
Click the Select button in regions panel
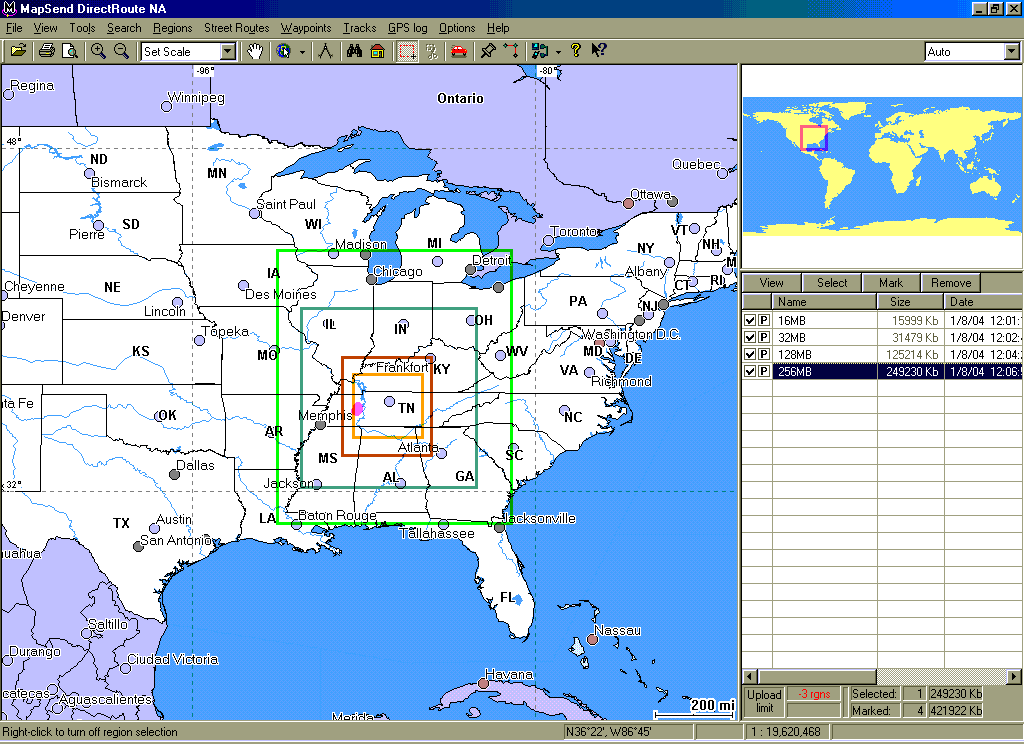[x=831, y=283]
